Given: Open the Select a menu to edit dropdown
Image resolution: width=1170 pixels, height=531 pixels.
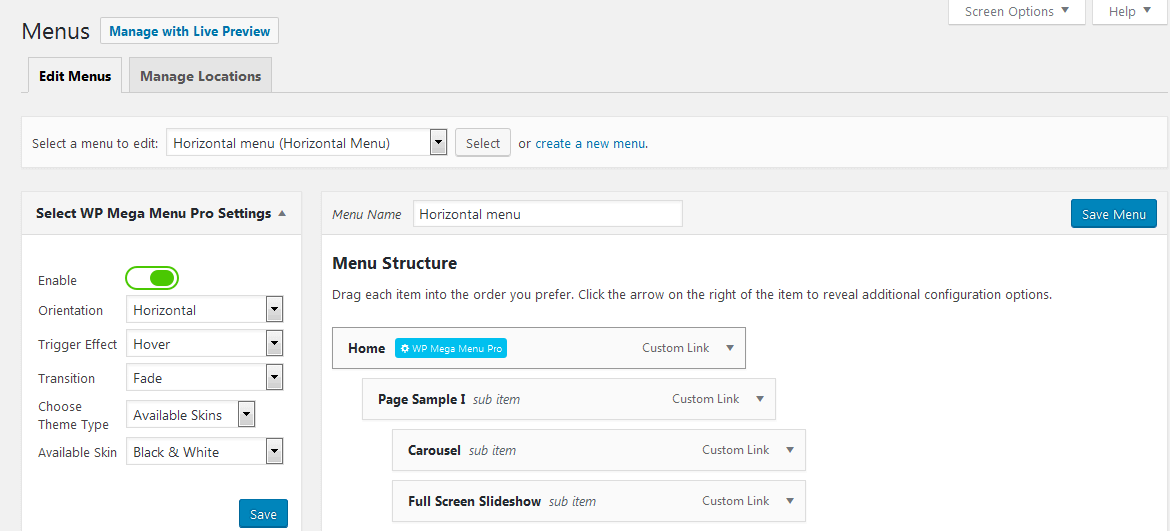Looking at the screenshot, I should (x=307, y=142).
